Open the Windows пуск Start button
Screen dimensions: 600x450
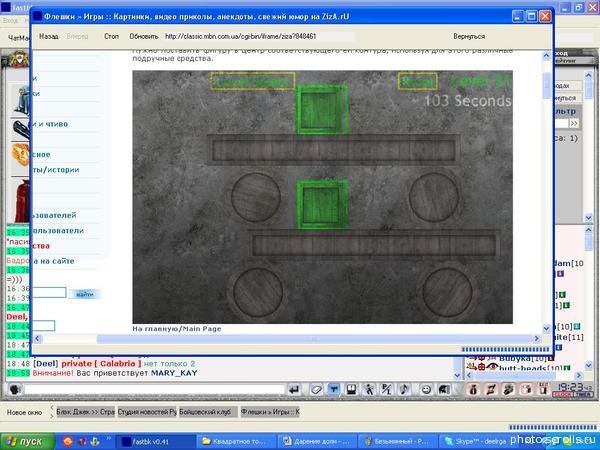[x=28, y=442]
